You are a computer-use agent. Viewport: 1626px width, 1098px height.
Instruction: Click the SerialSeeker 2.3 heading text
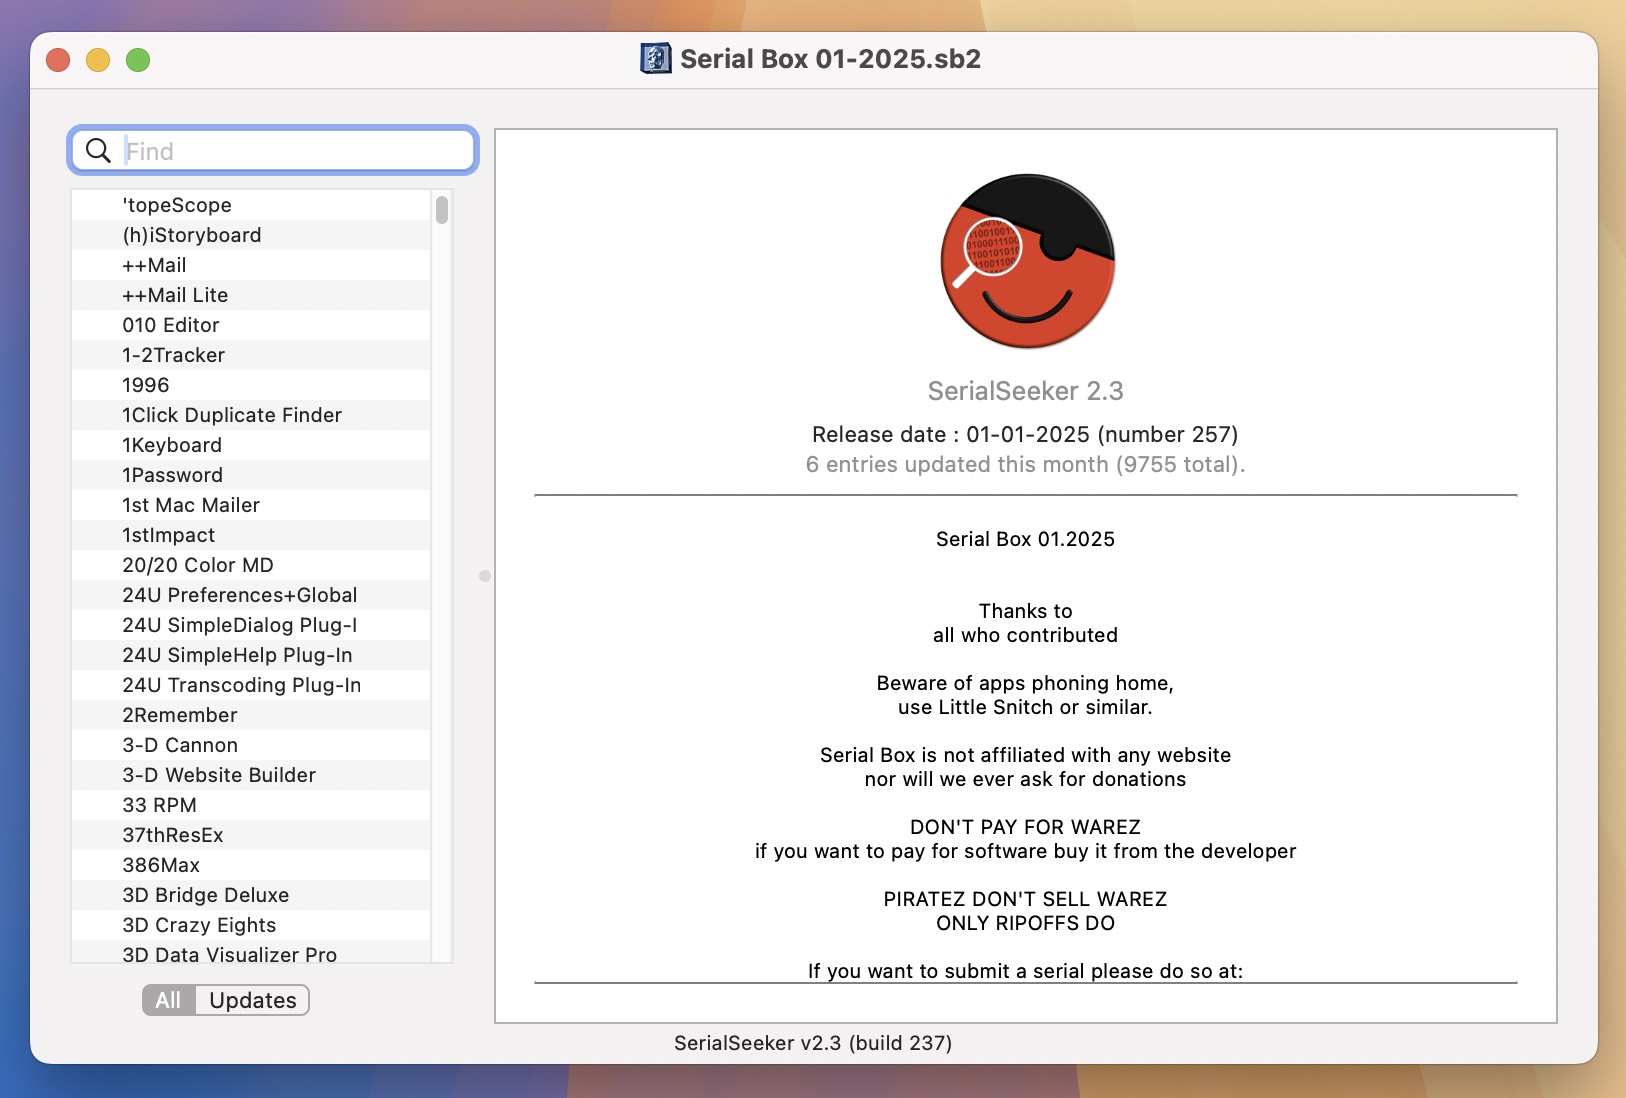[1025, 391]
